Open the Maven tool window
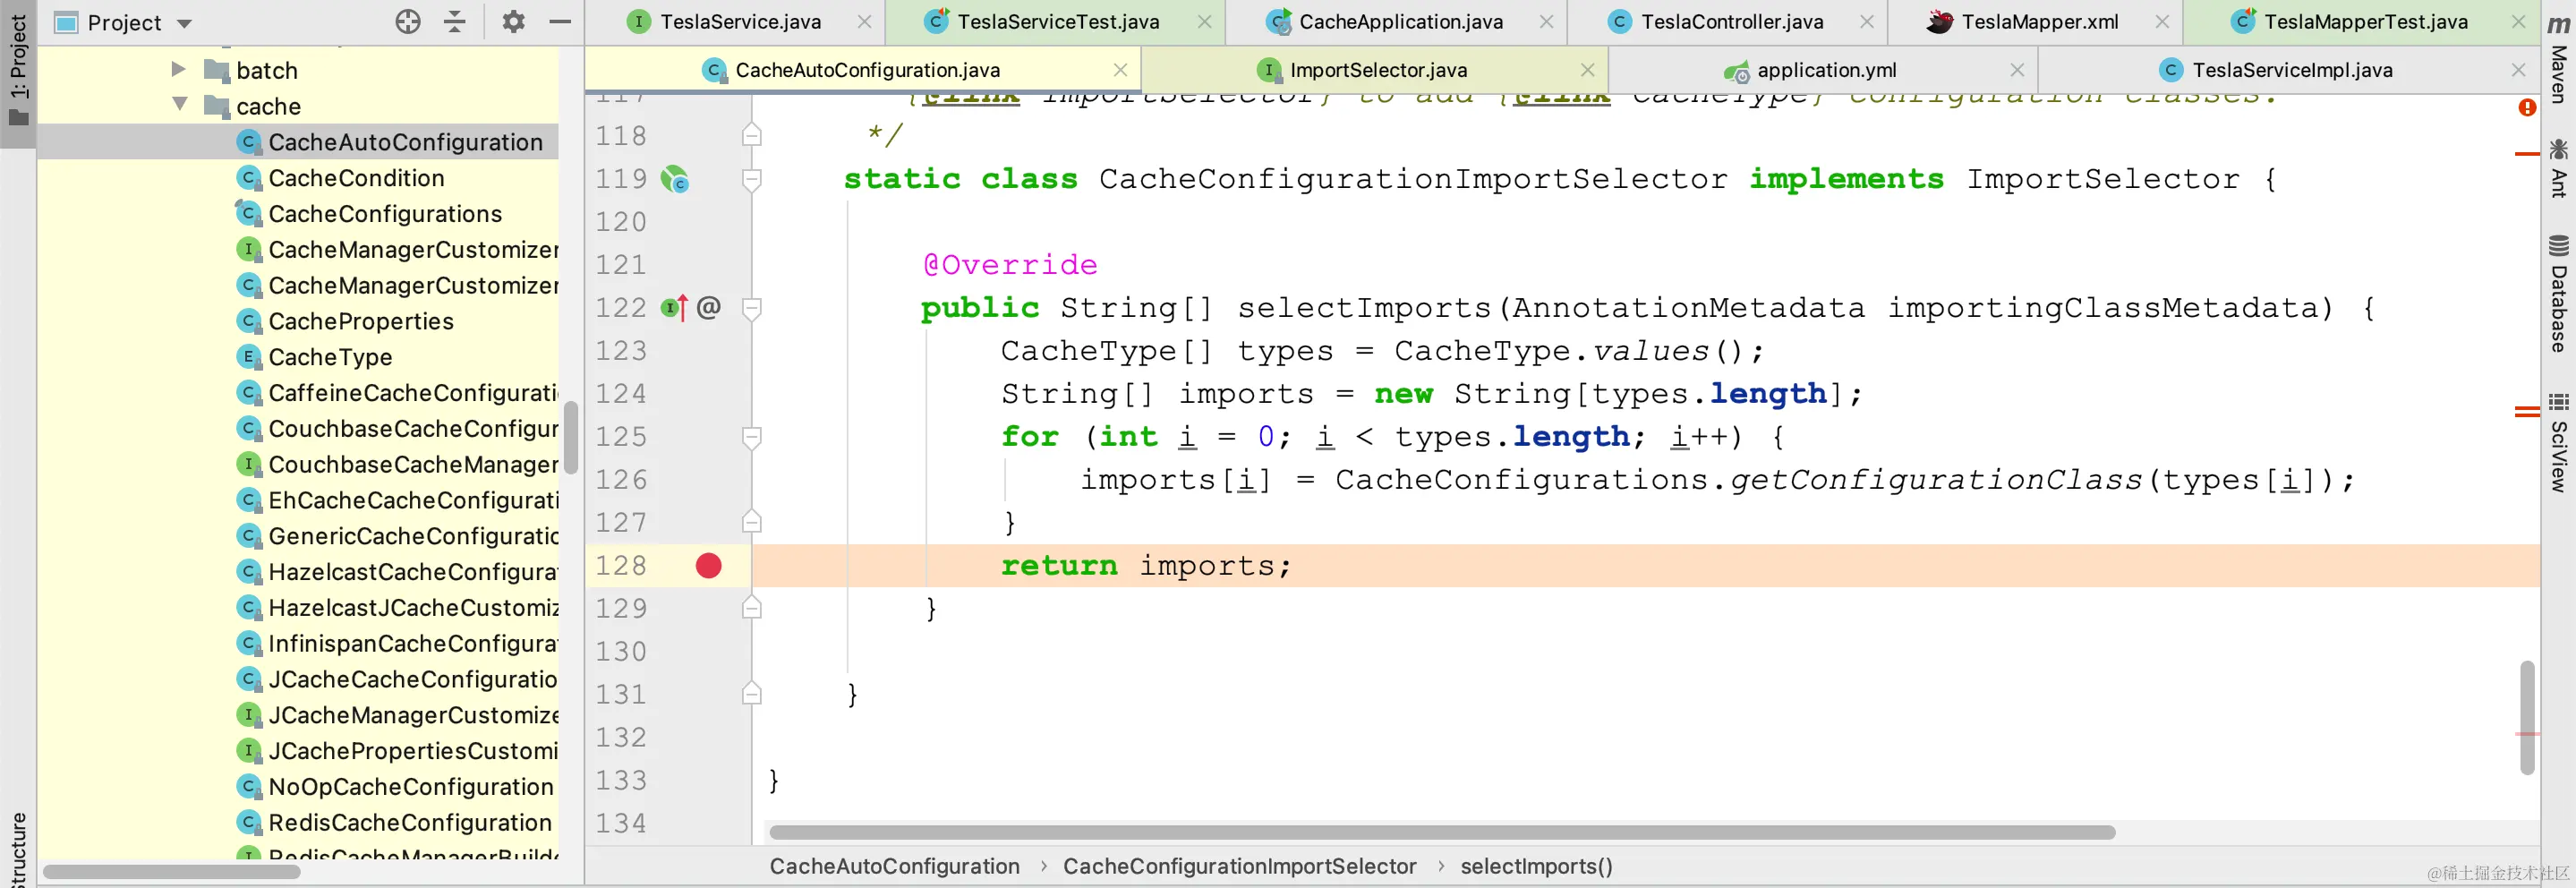The width and height of the screenshot is (2576, 888). pyautogui.click(x=2559, y=58)
